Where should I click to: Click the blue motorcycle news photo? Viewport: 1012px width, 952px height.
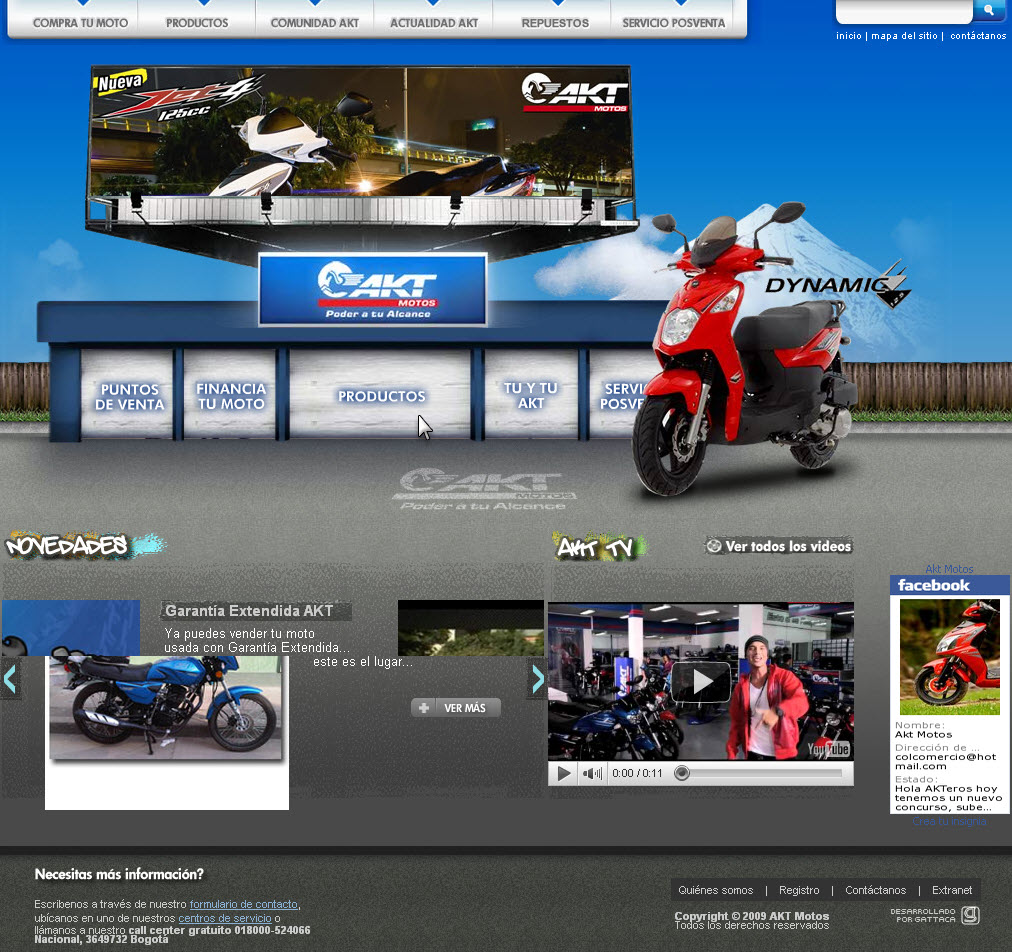pyautogui.click(x=166, y=707)
